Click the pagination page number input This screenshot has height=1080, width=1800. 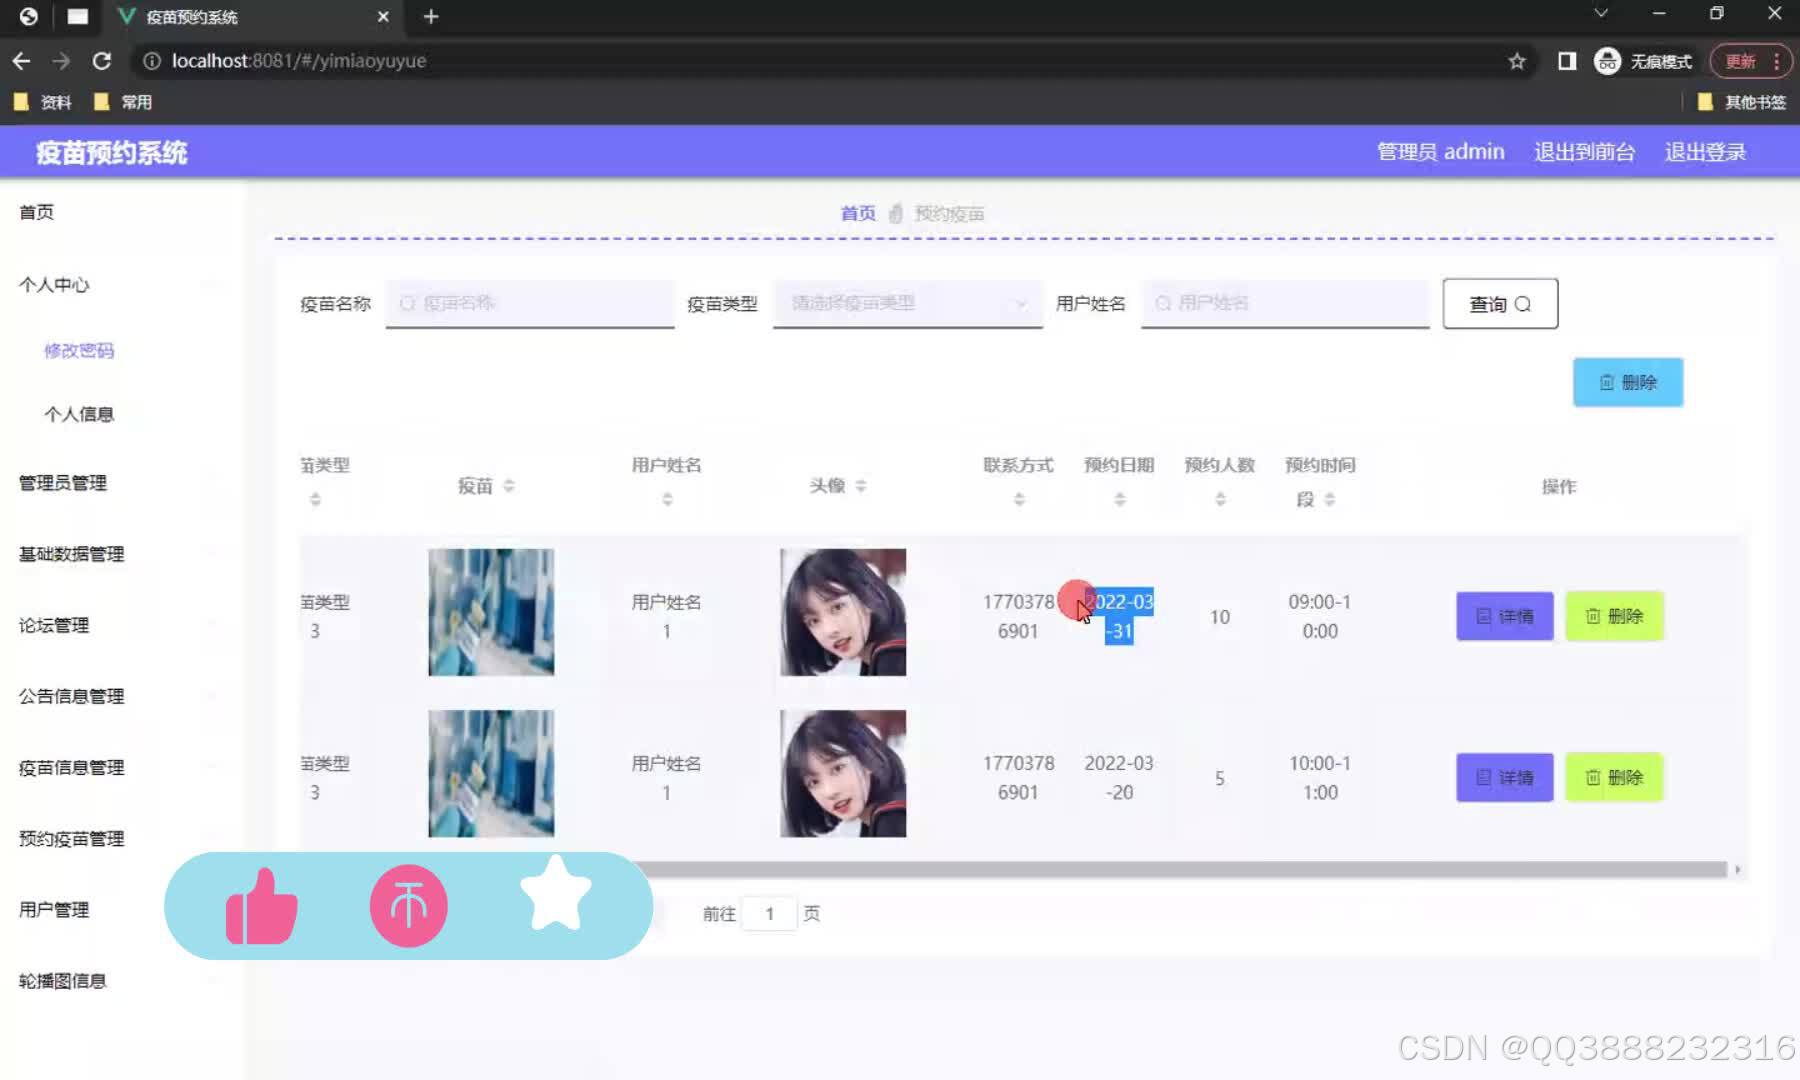pyautogui.click(x=768, y=913)
